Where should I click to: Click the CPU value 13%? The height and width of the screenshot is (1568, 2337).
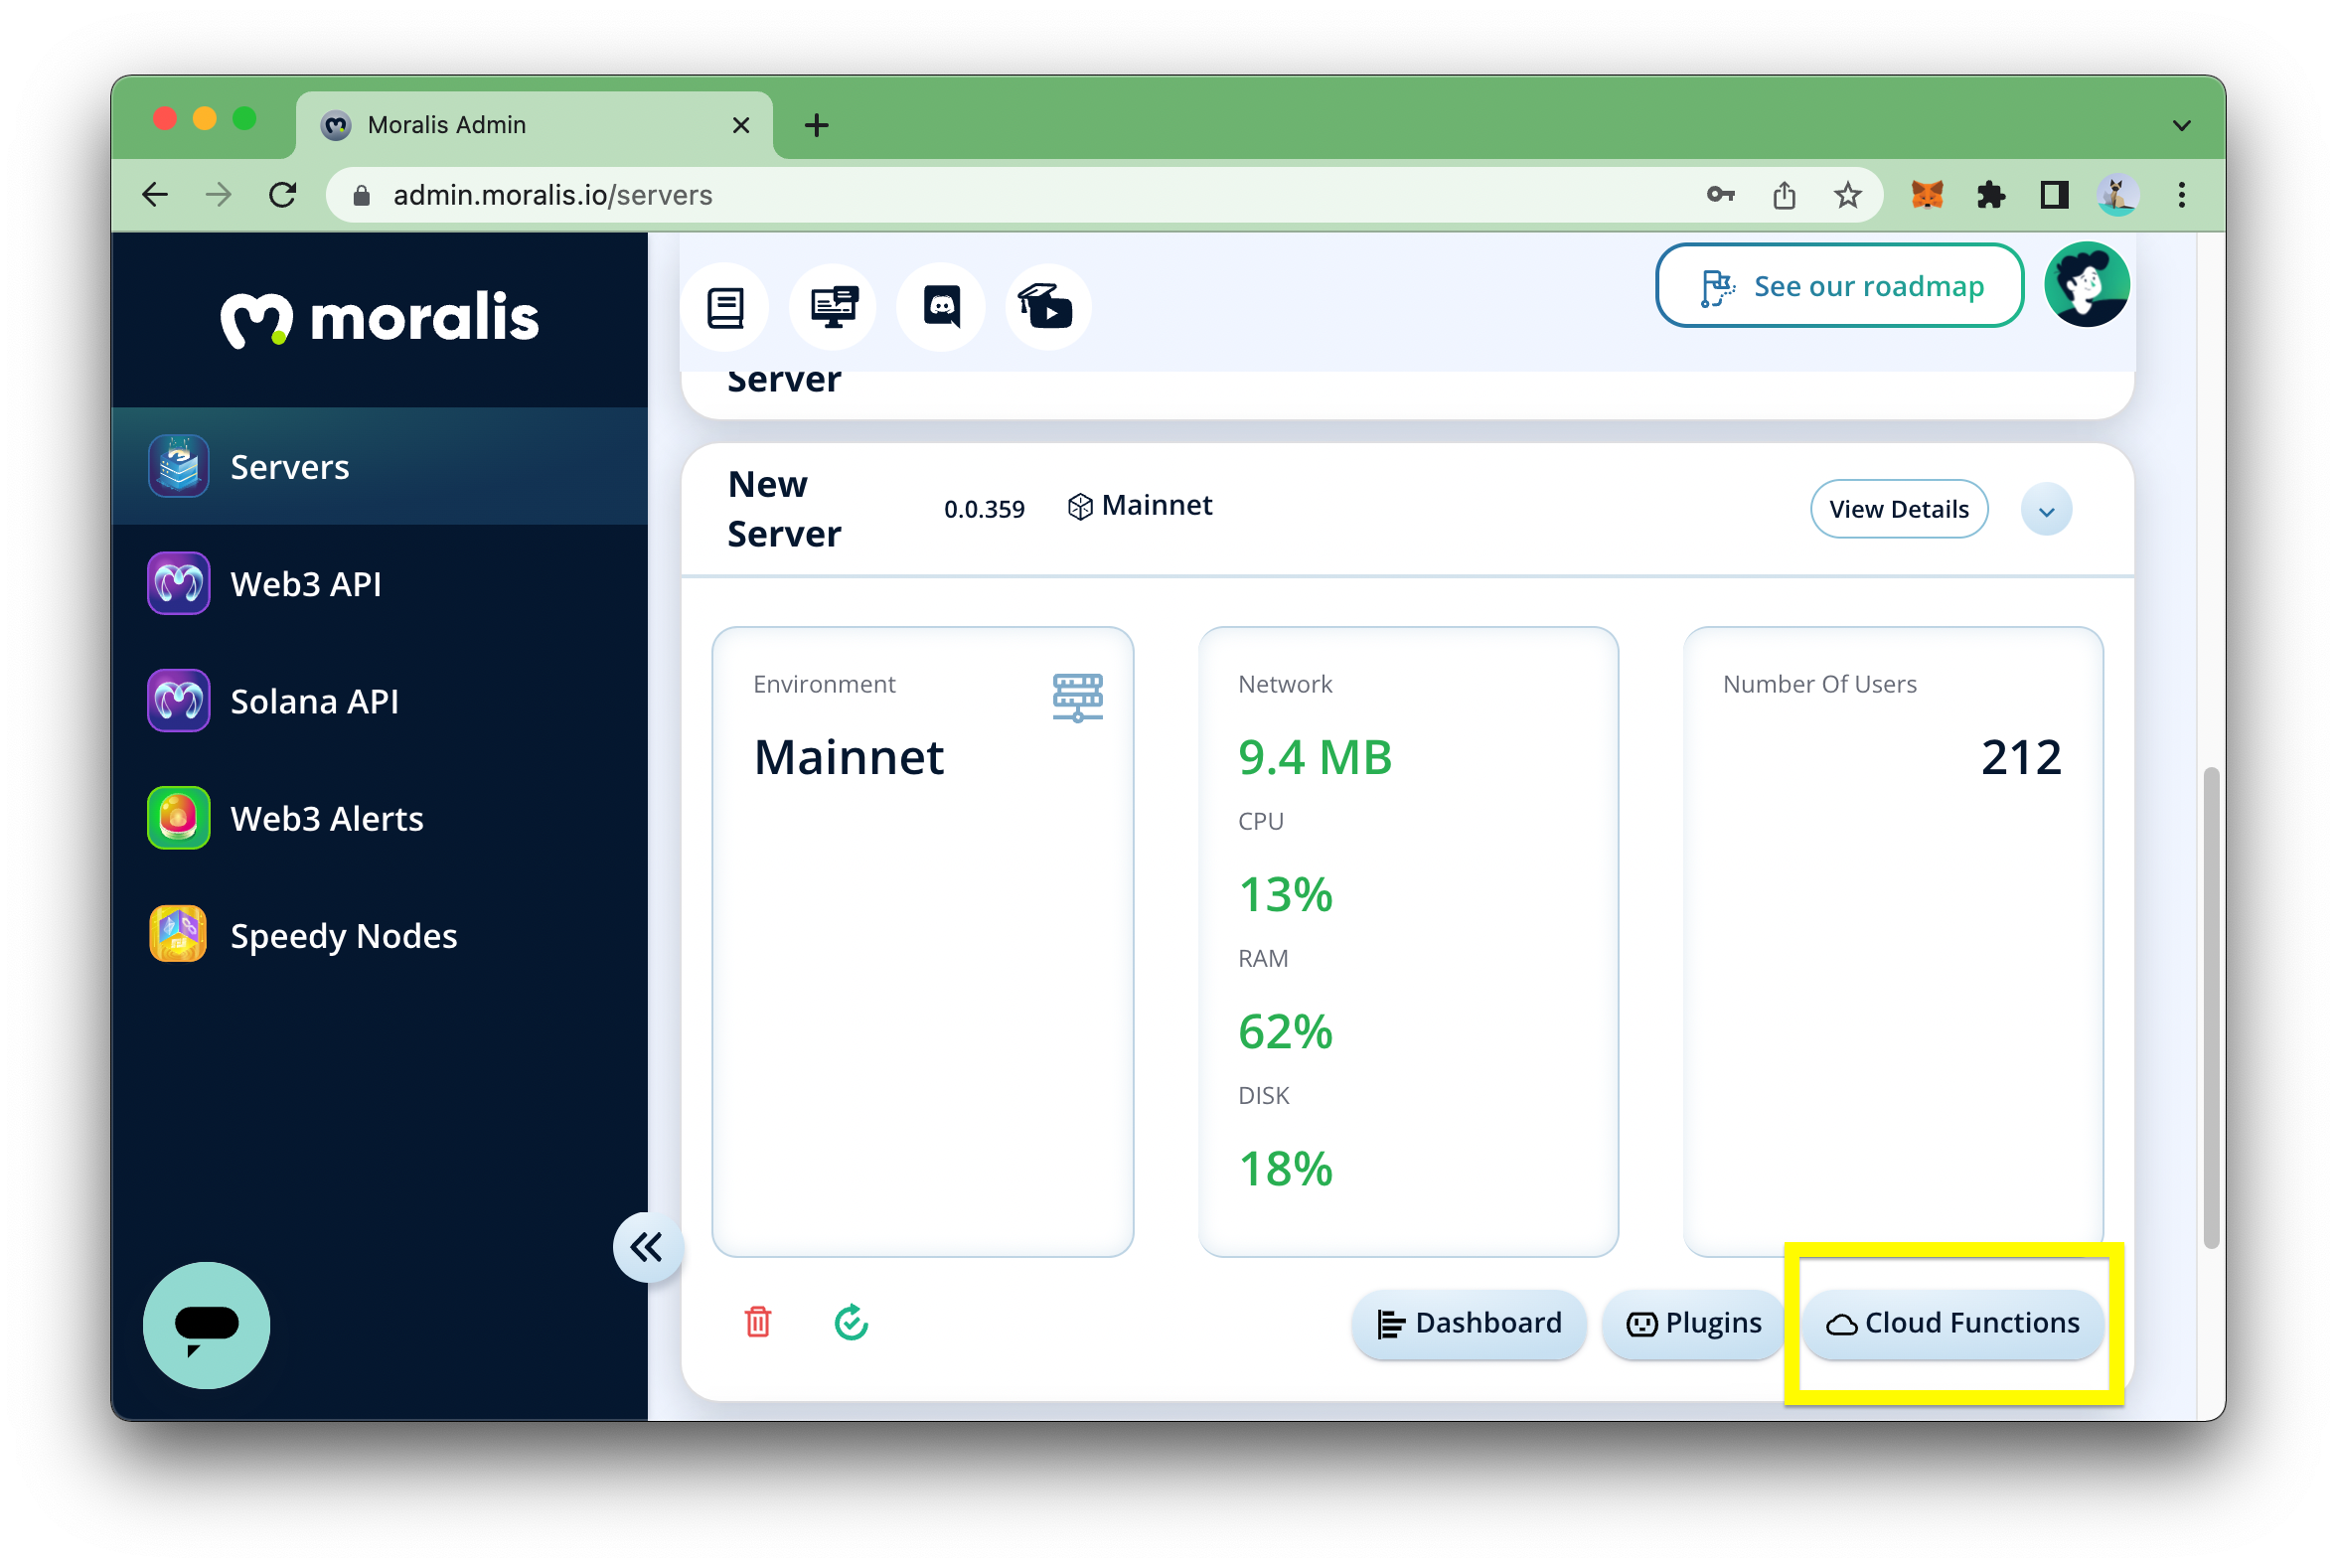(x=1285, y=894)
